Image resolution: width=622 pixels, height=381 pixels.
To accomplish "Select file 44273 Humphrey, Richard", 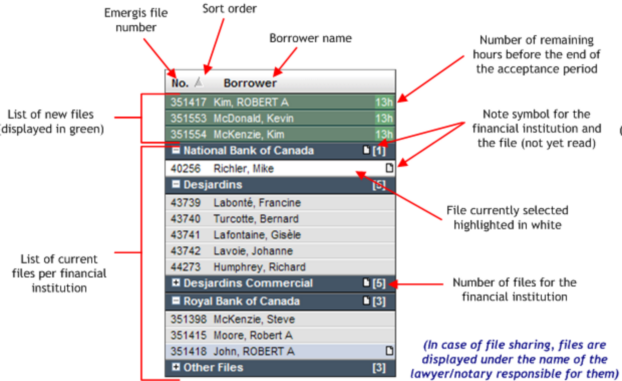I will coord(280,267).
